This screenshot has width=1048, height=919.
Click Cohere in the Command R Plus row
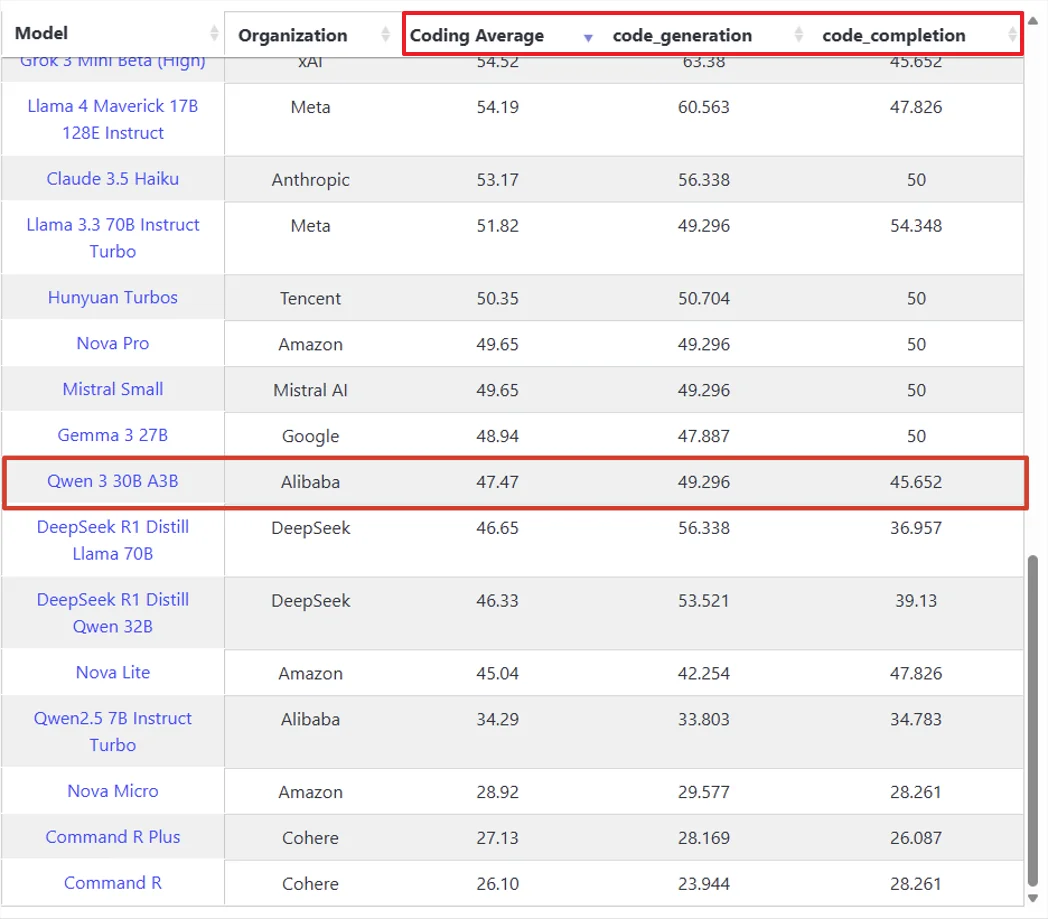pyautogui.click(x=311, y=837)
